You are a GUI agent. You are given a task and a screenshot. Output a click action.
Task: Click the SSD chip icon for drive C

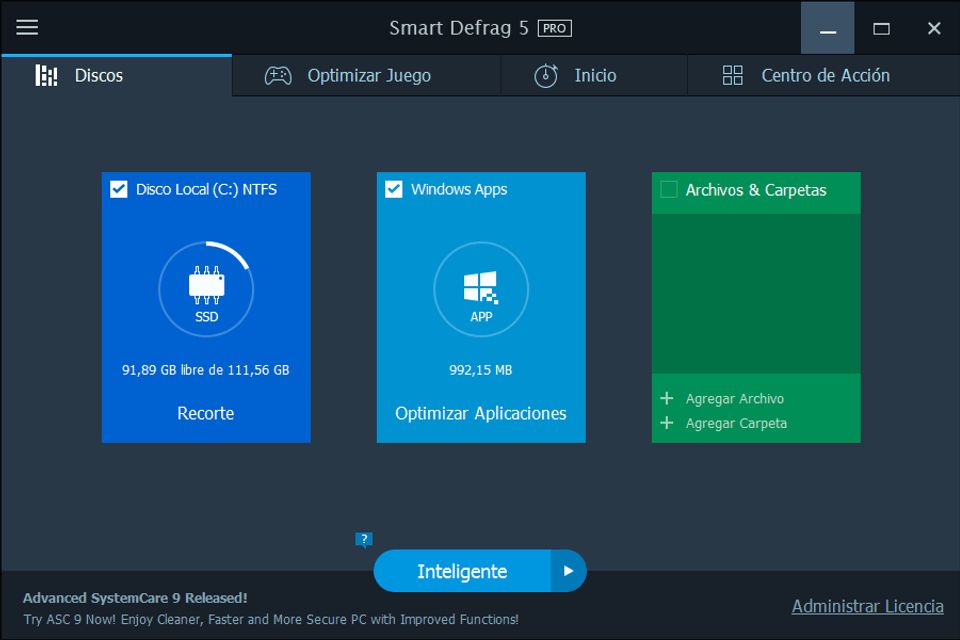point(206,285)
